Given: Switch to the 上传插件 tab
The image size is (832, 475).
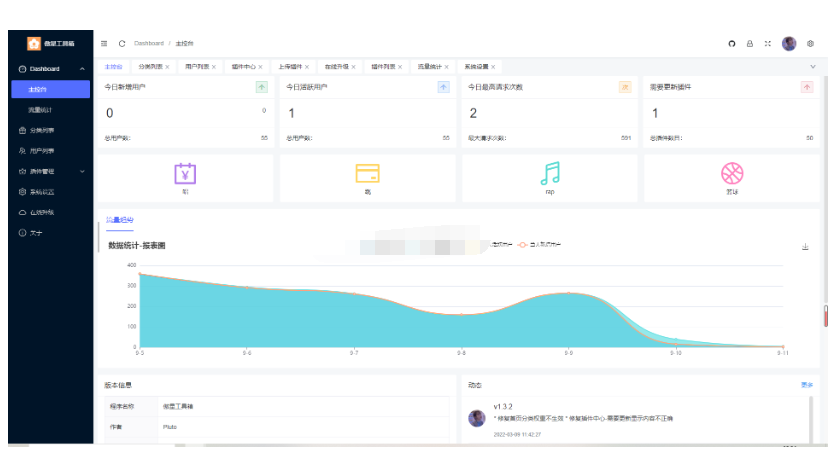Looking at the screenshot, I should point(290,67).
